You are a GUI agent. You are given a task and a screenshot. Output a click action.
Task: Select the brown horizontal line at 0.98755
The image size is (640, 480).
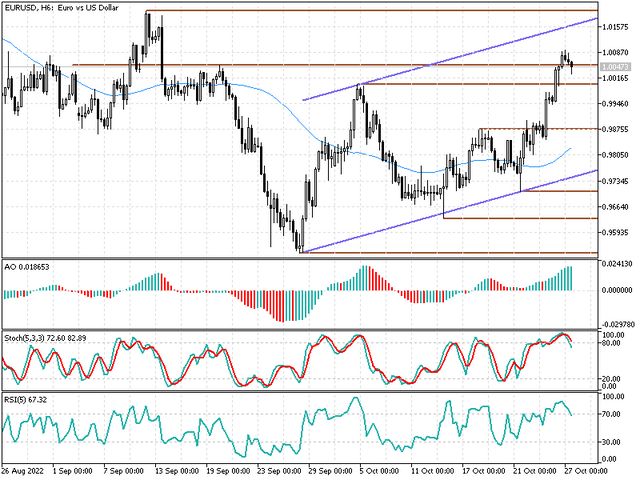click(538, 129)
